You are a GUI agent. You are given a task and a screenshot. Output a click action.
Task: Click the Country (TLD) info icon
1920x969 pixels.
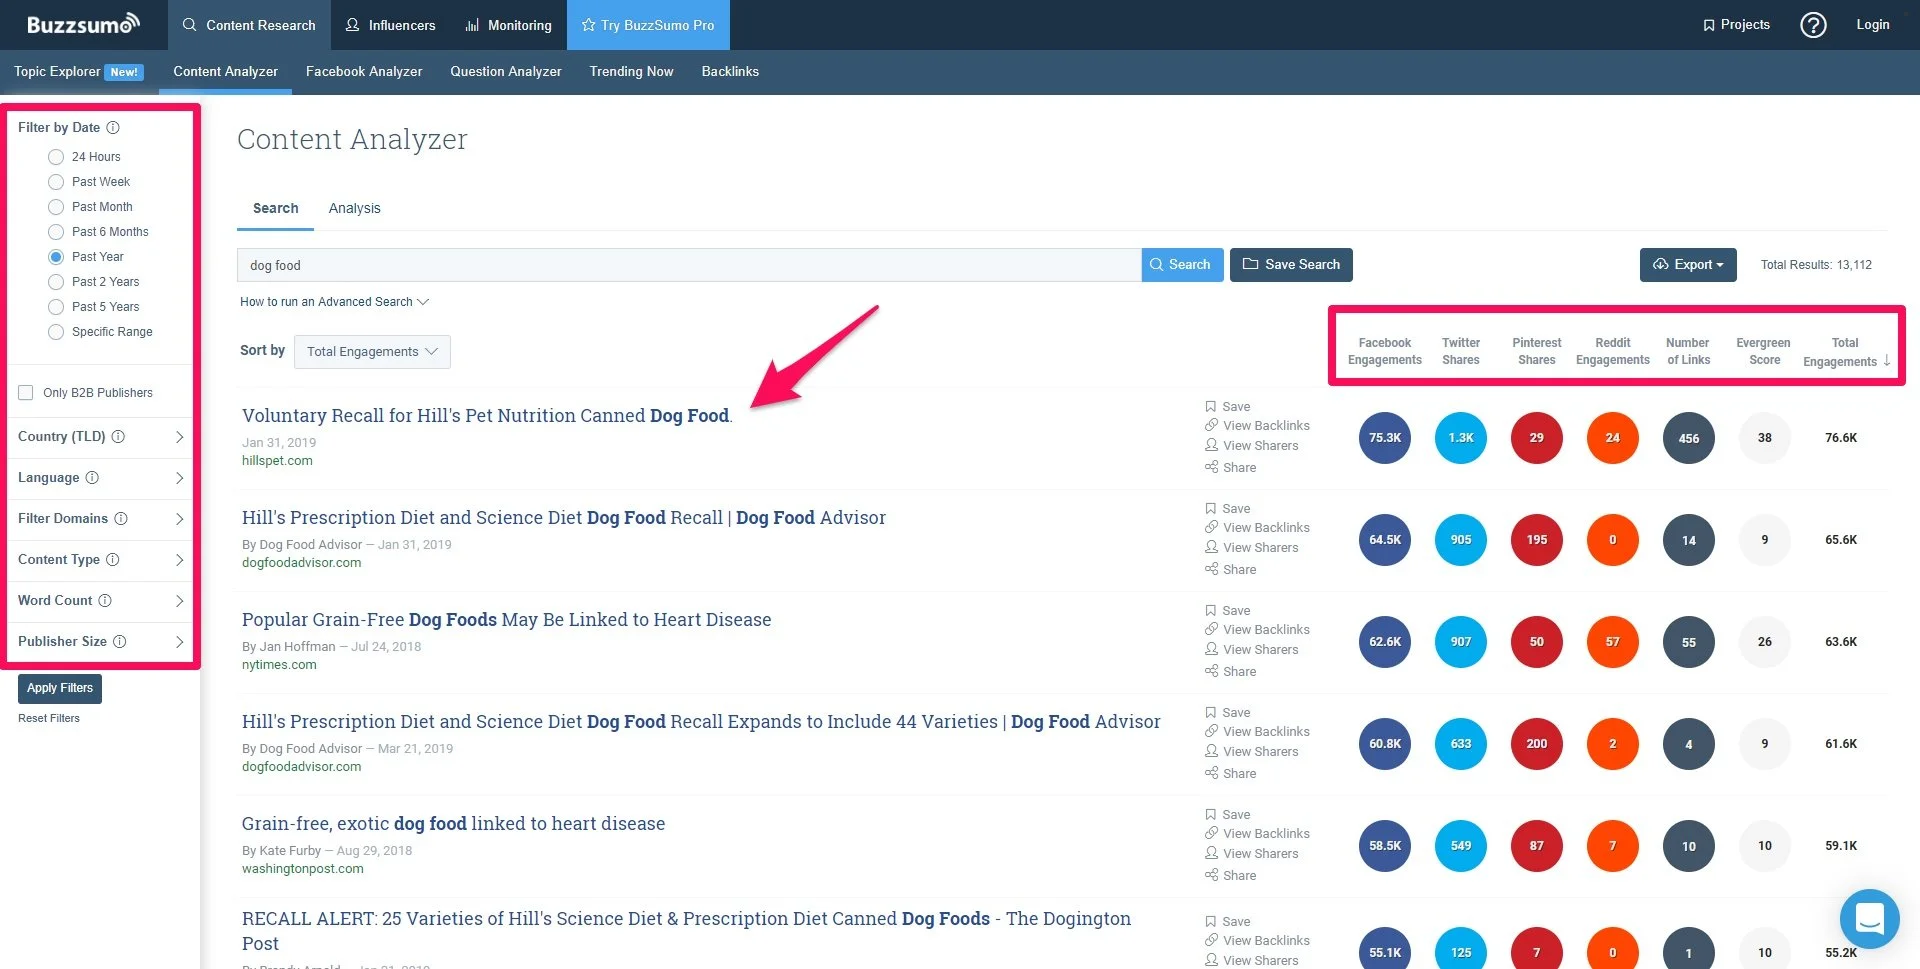[118, 437]
